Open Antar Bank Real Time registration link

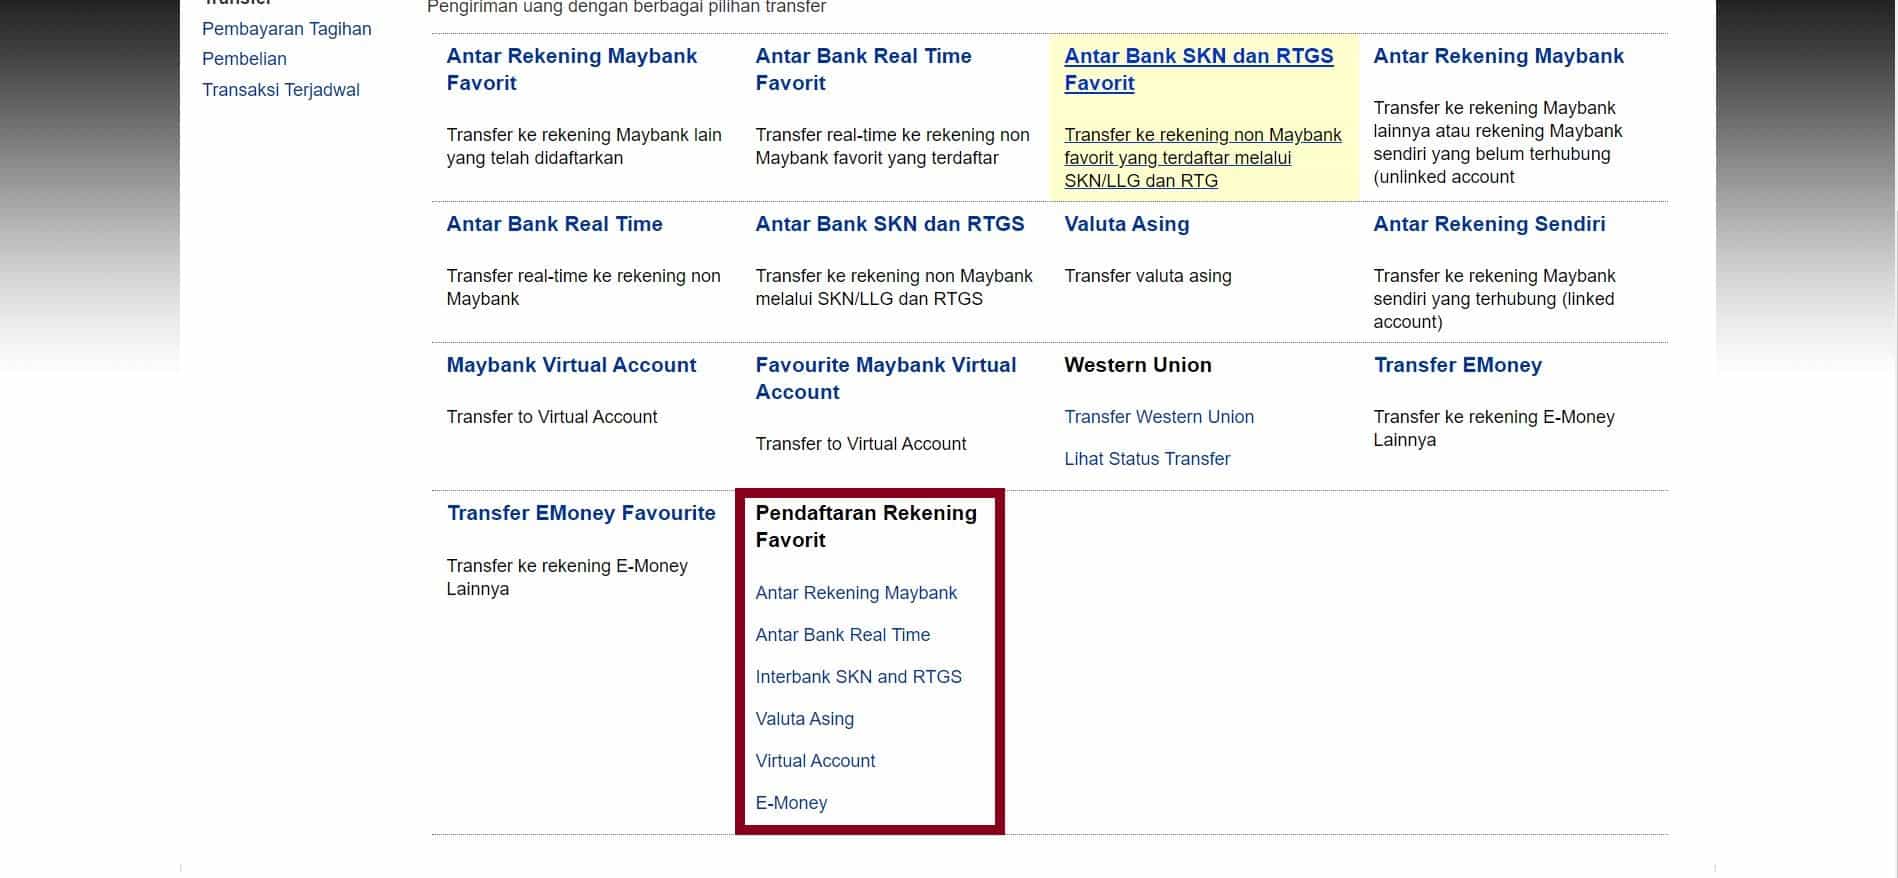pos(842,635)
